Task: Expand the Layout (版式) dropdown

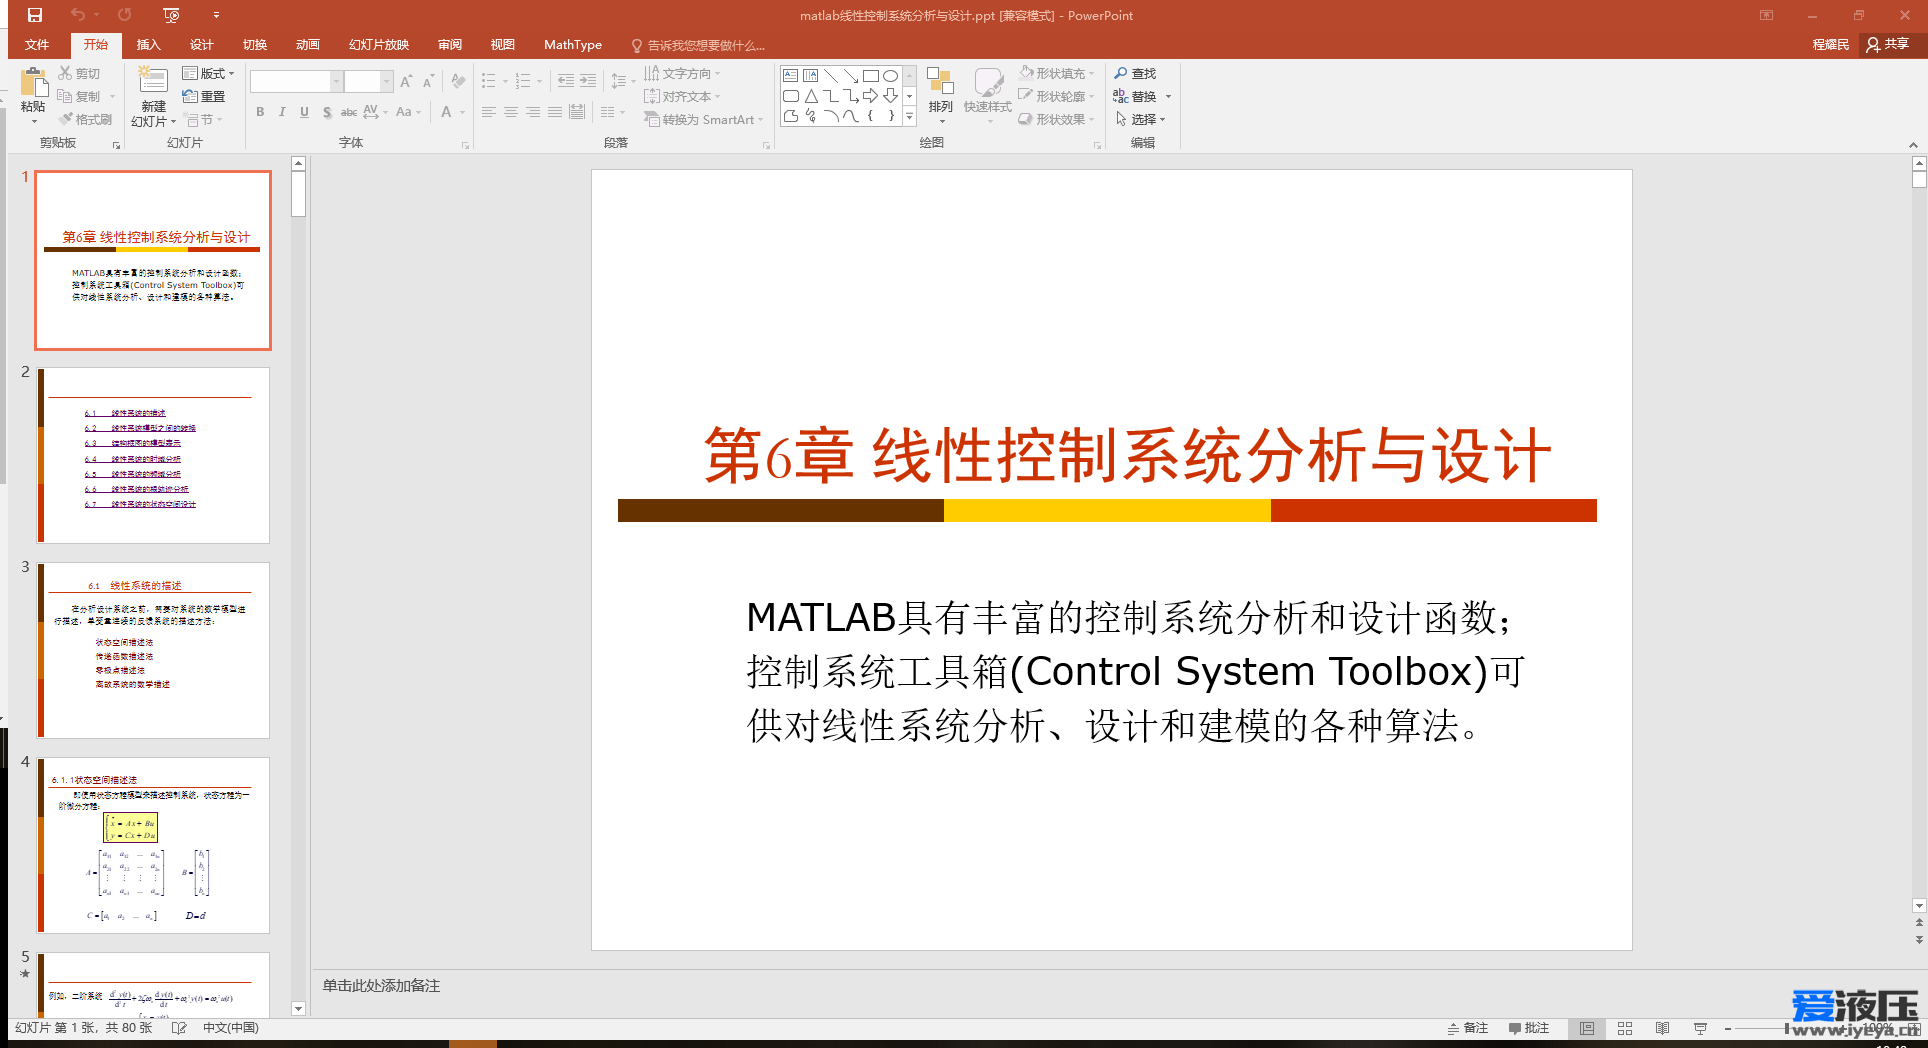Action: click(x=209, y=73)
